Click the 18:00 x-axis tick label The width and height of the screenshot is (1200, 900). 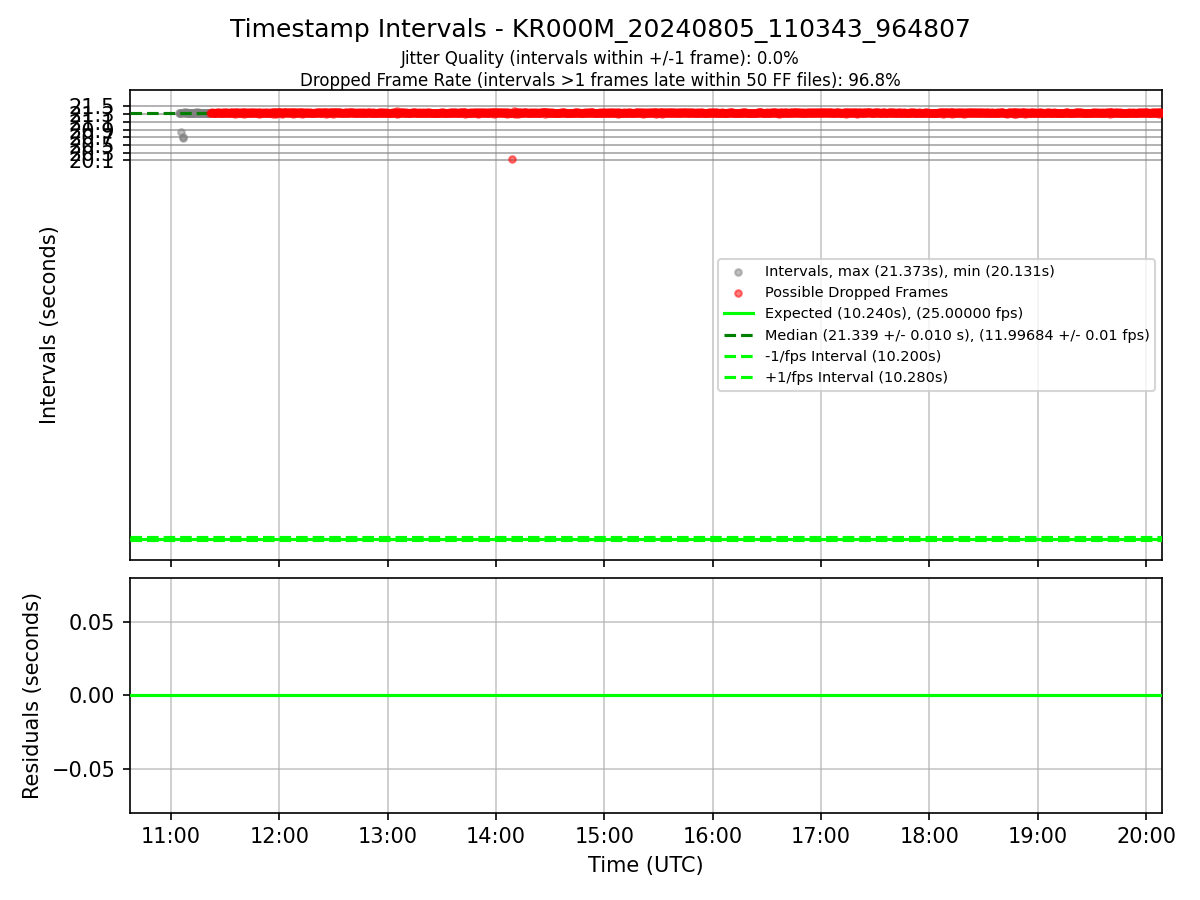[929, 837]
